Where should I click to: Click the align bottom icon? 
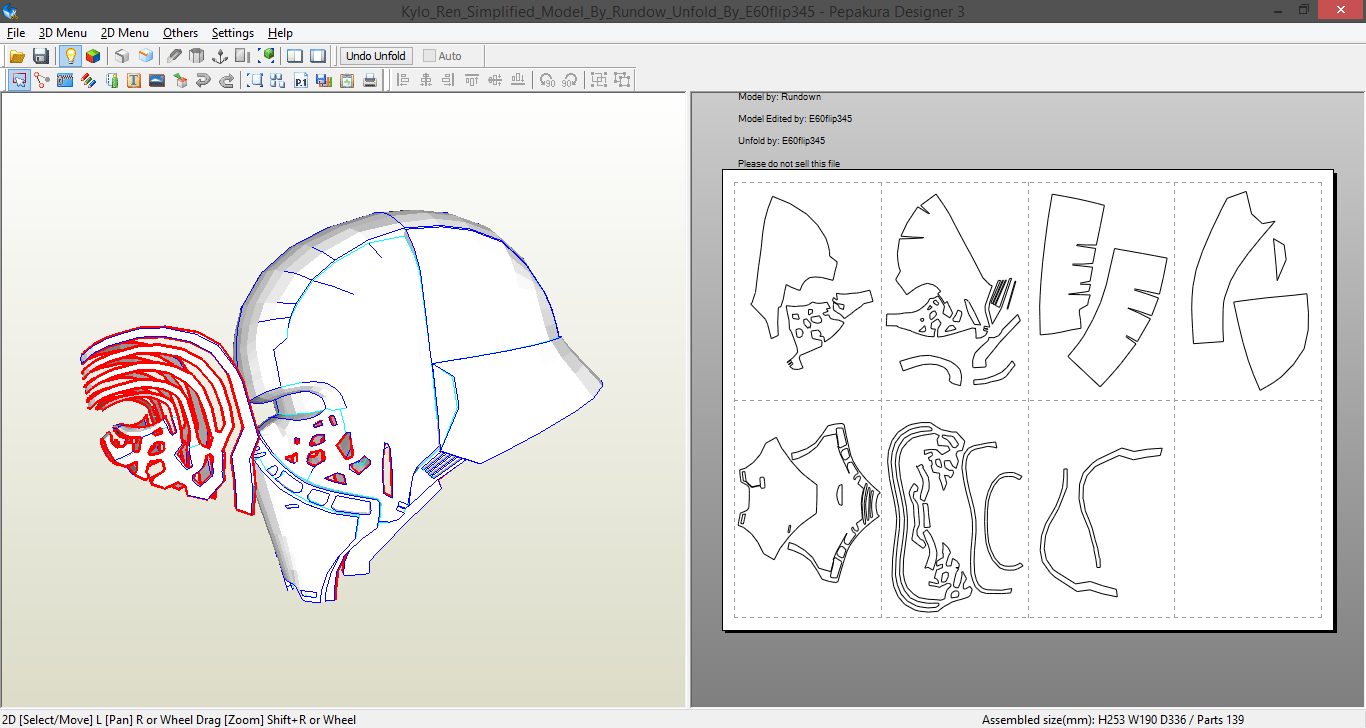pyautogui.click(x=518, y=80)
